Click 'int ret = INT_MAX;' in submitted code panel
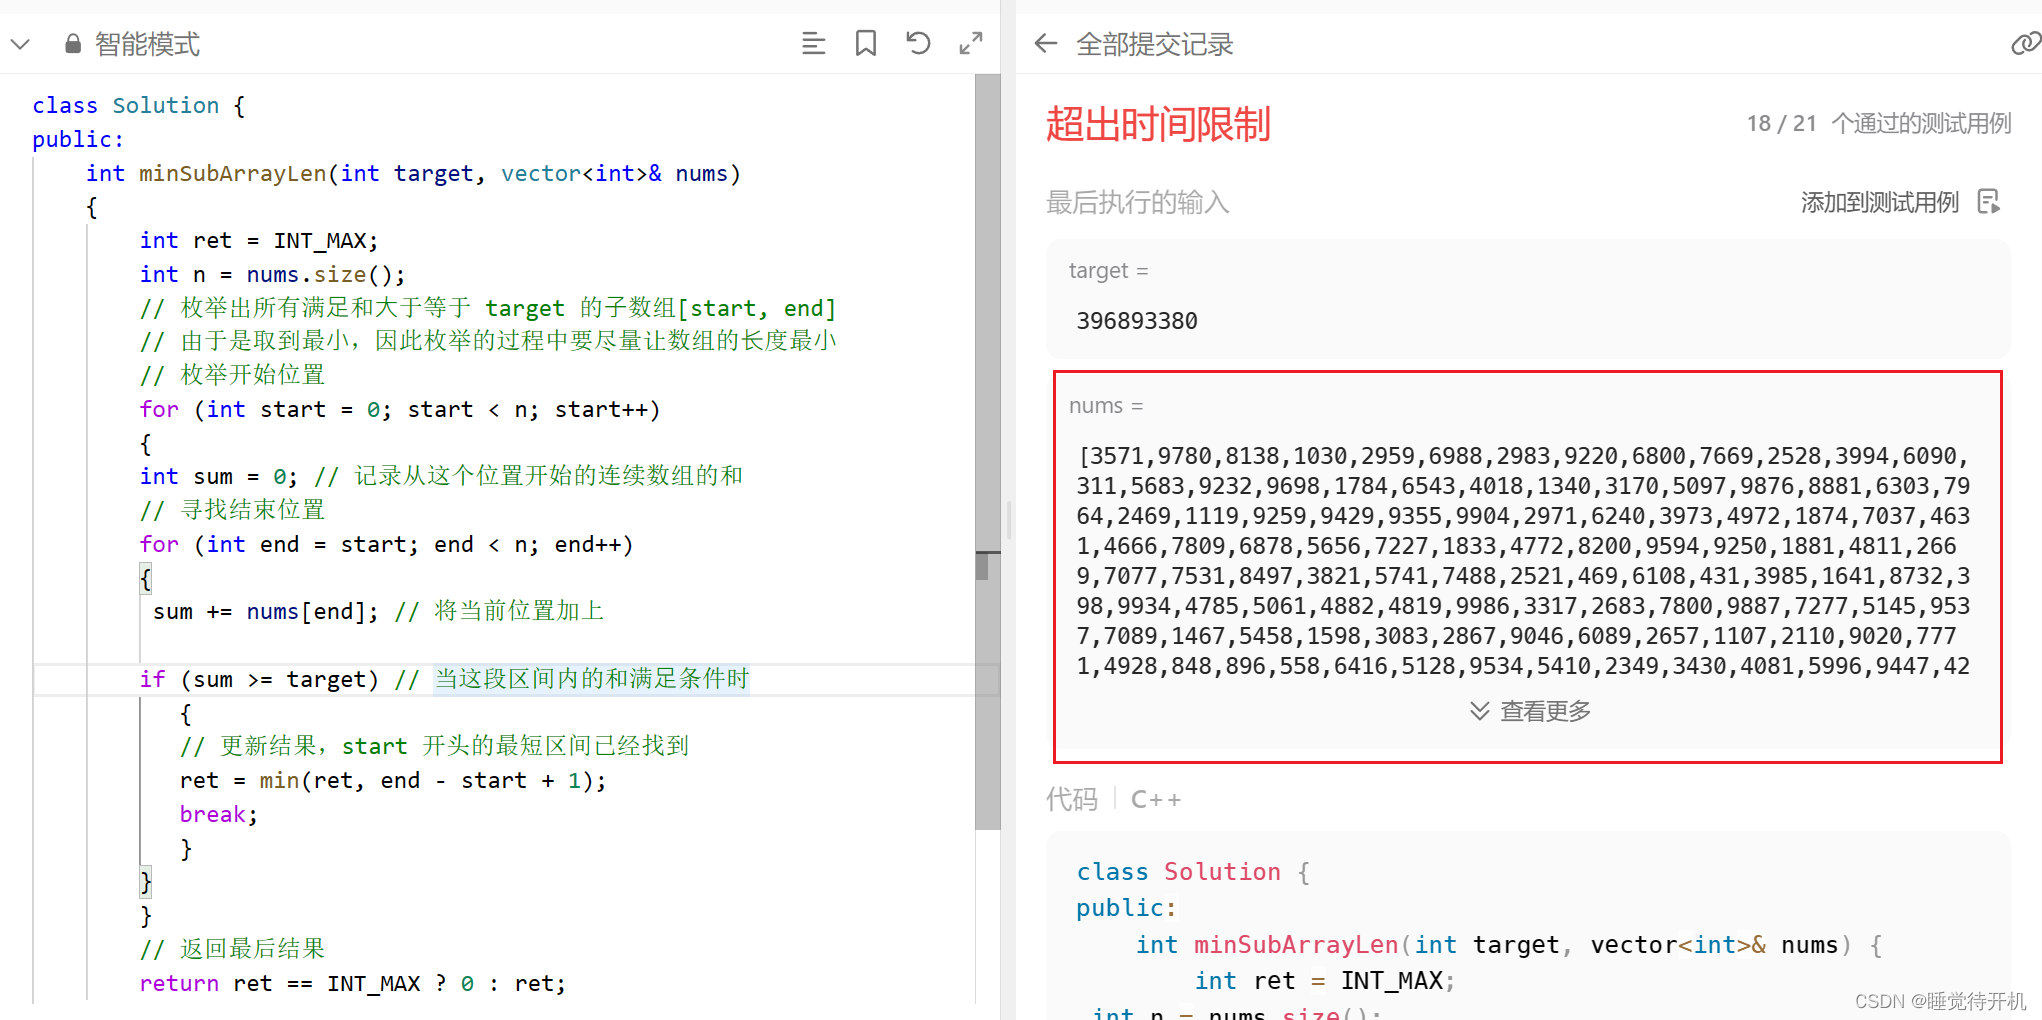 (1325, 981)
